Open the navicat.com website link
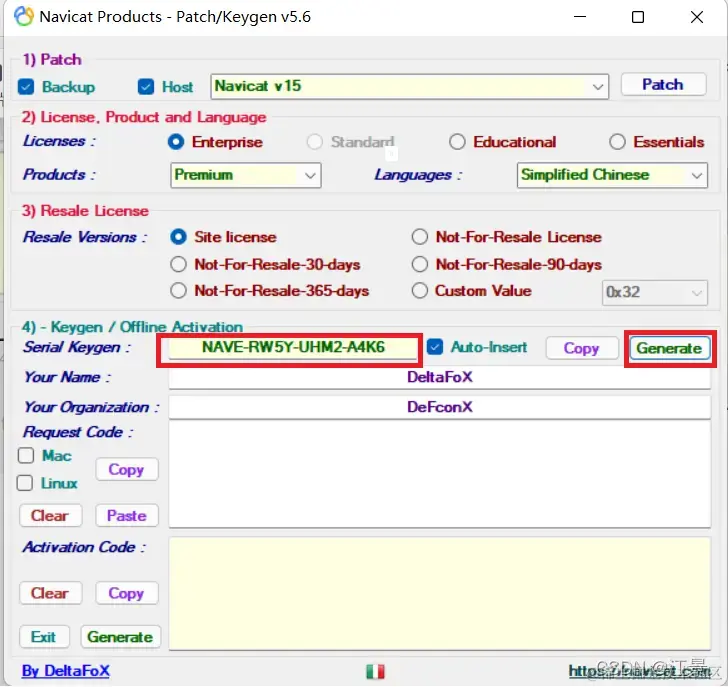This screenshot has width=728, height=687. [640, 671]
